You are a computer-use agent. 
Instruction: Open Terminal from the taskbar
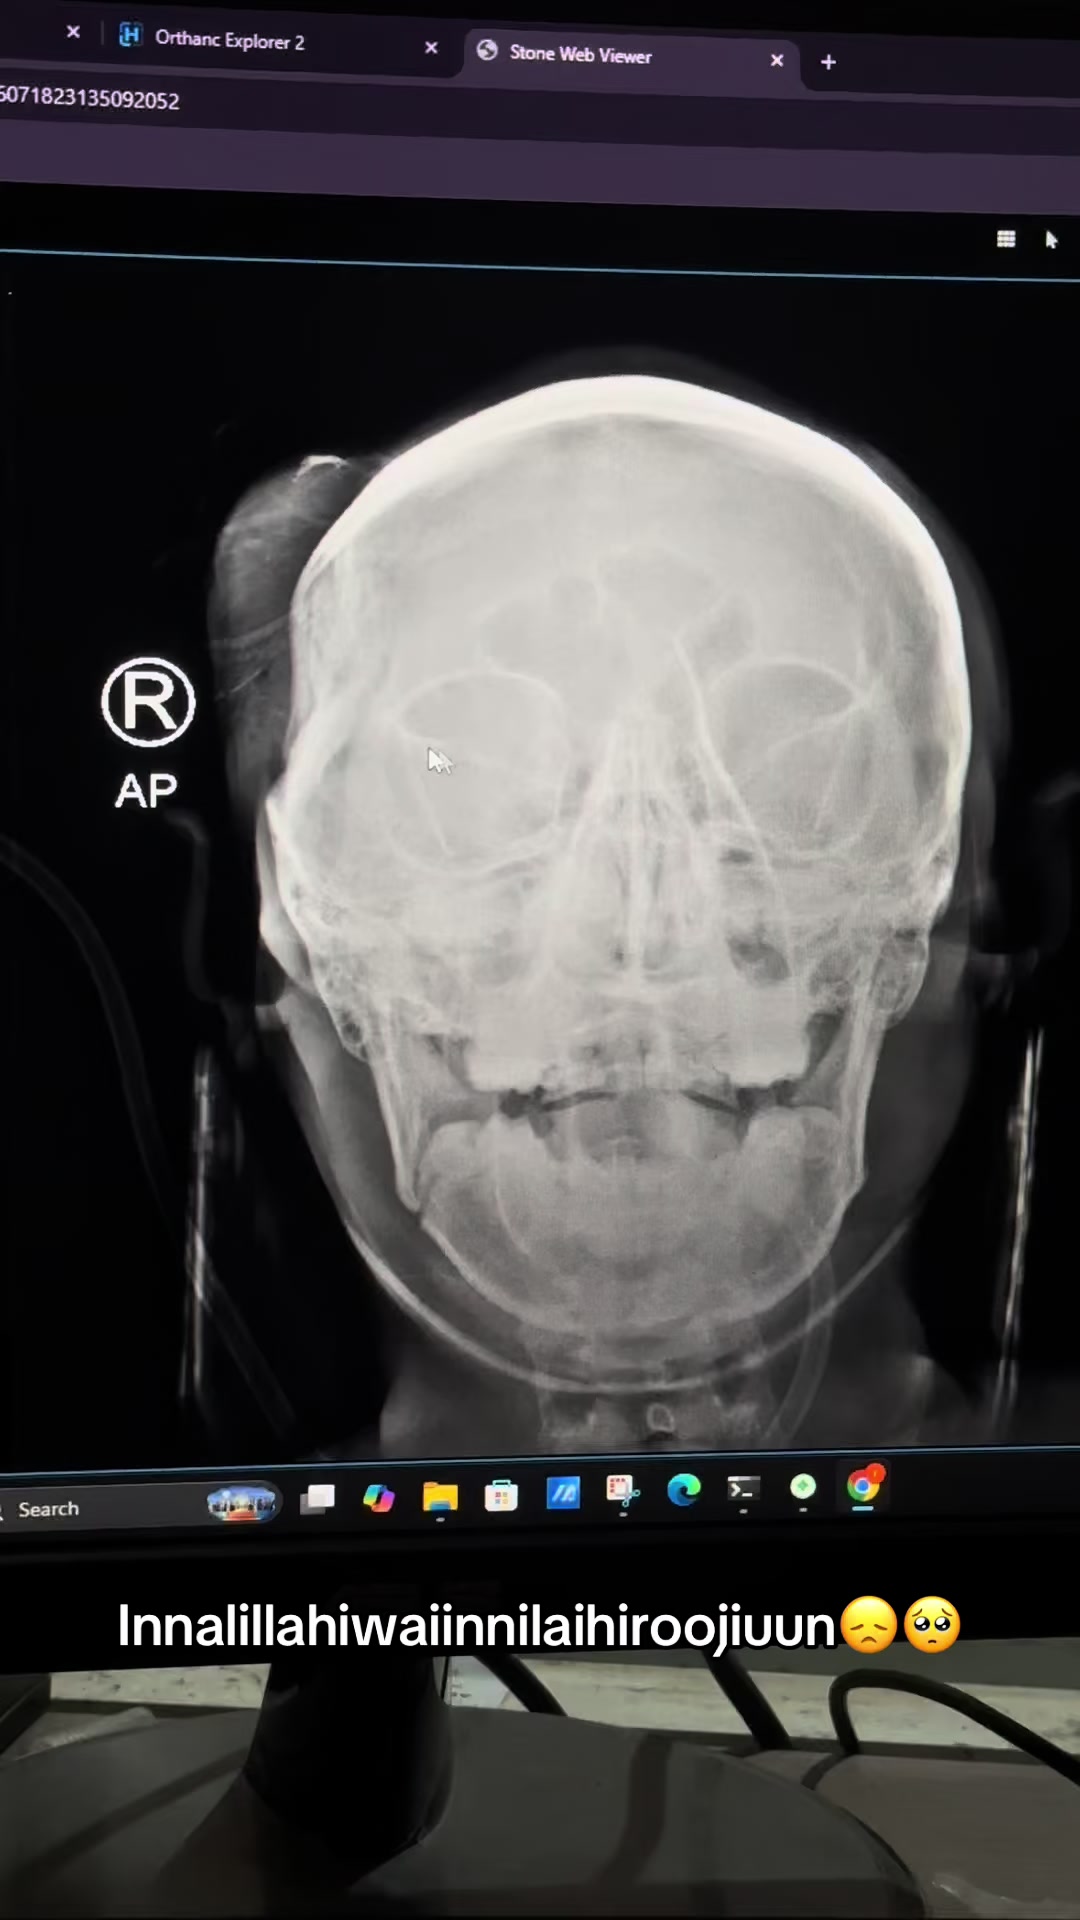point(743,1490)
